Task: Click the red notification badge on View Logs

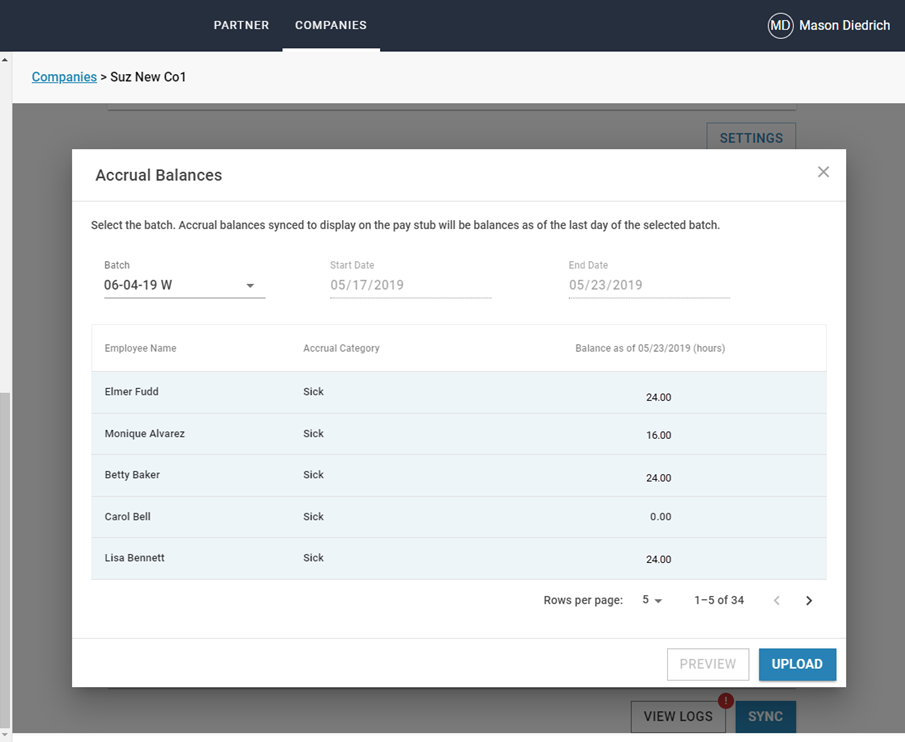Action: click(x=725, y=701)
